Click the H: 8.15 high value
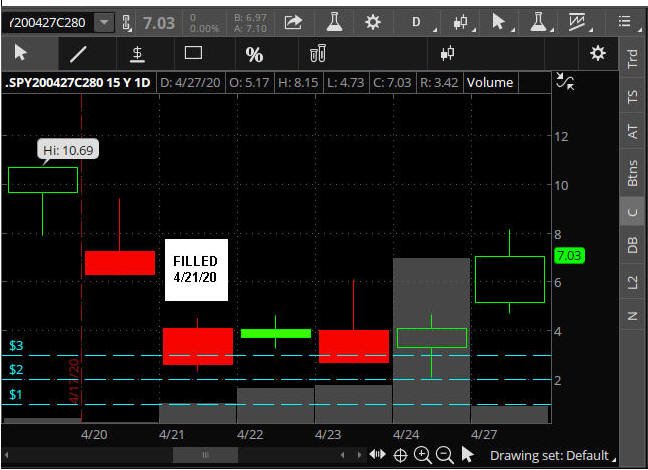 click(x=298, y=82)
